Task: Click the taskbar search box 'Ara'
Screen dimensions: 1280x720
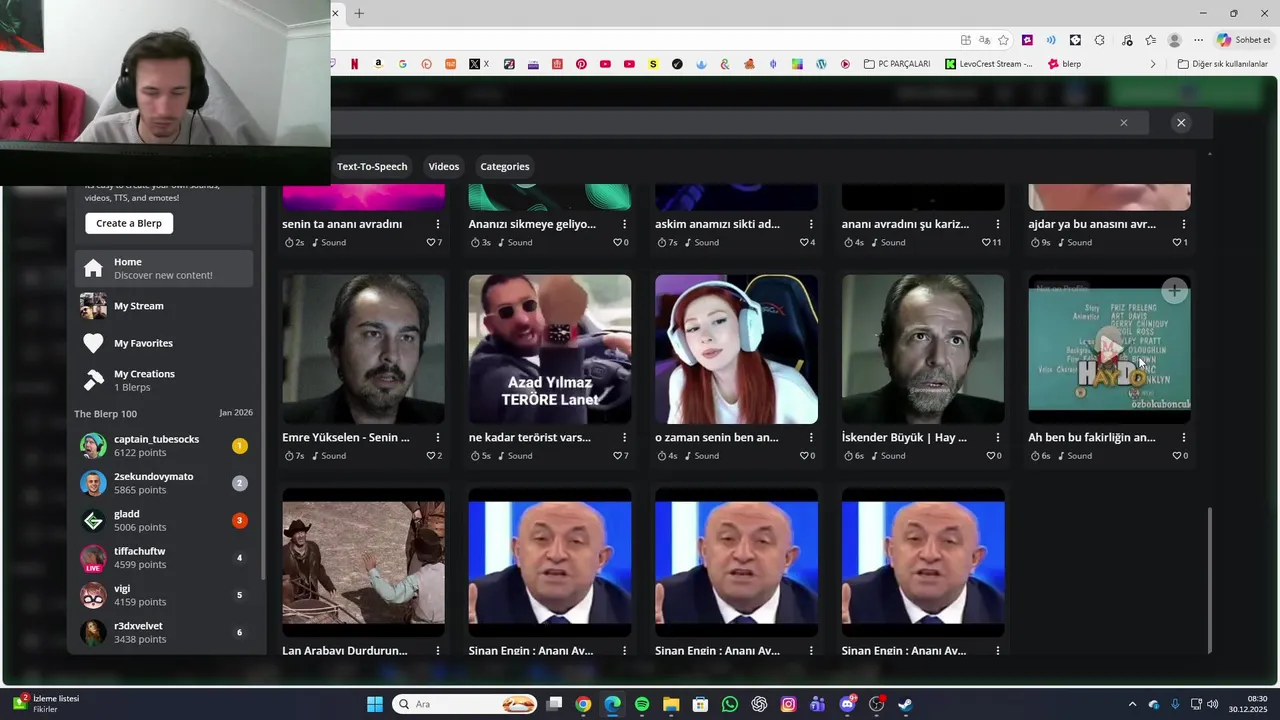Action: (466, 704)
